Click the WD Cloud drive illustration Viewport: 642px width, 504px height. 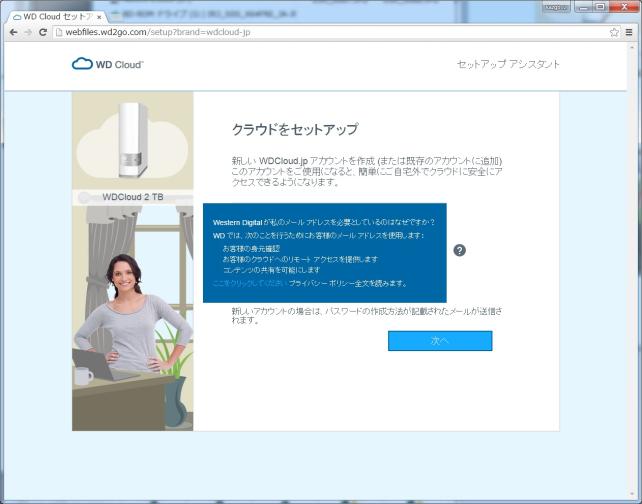[132, 140]
